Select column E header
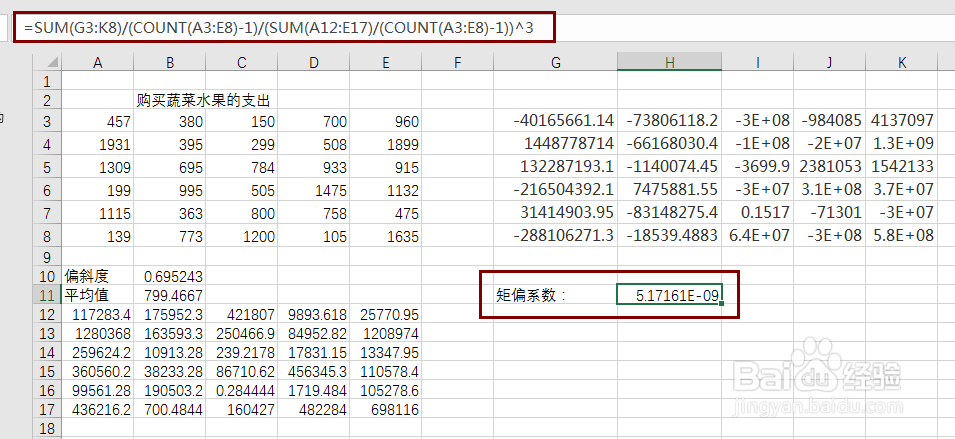 (386, 62)
